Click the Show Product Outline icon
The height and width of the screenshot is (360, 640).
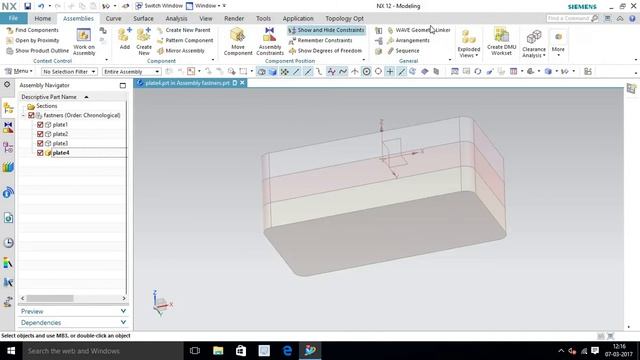[x=10, y=51]
